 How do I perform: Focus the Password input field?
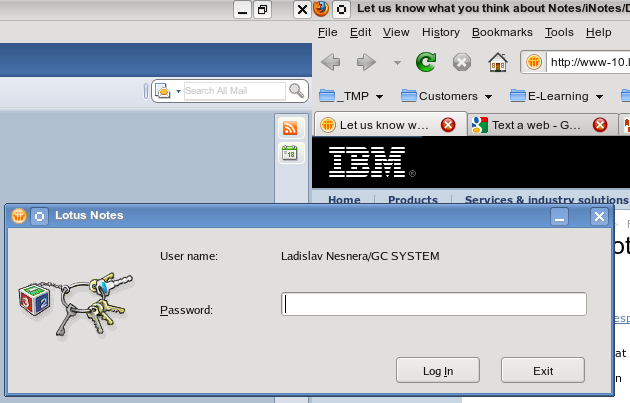434,304
